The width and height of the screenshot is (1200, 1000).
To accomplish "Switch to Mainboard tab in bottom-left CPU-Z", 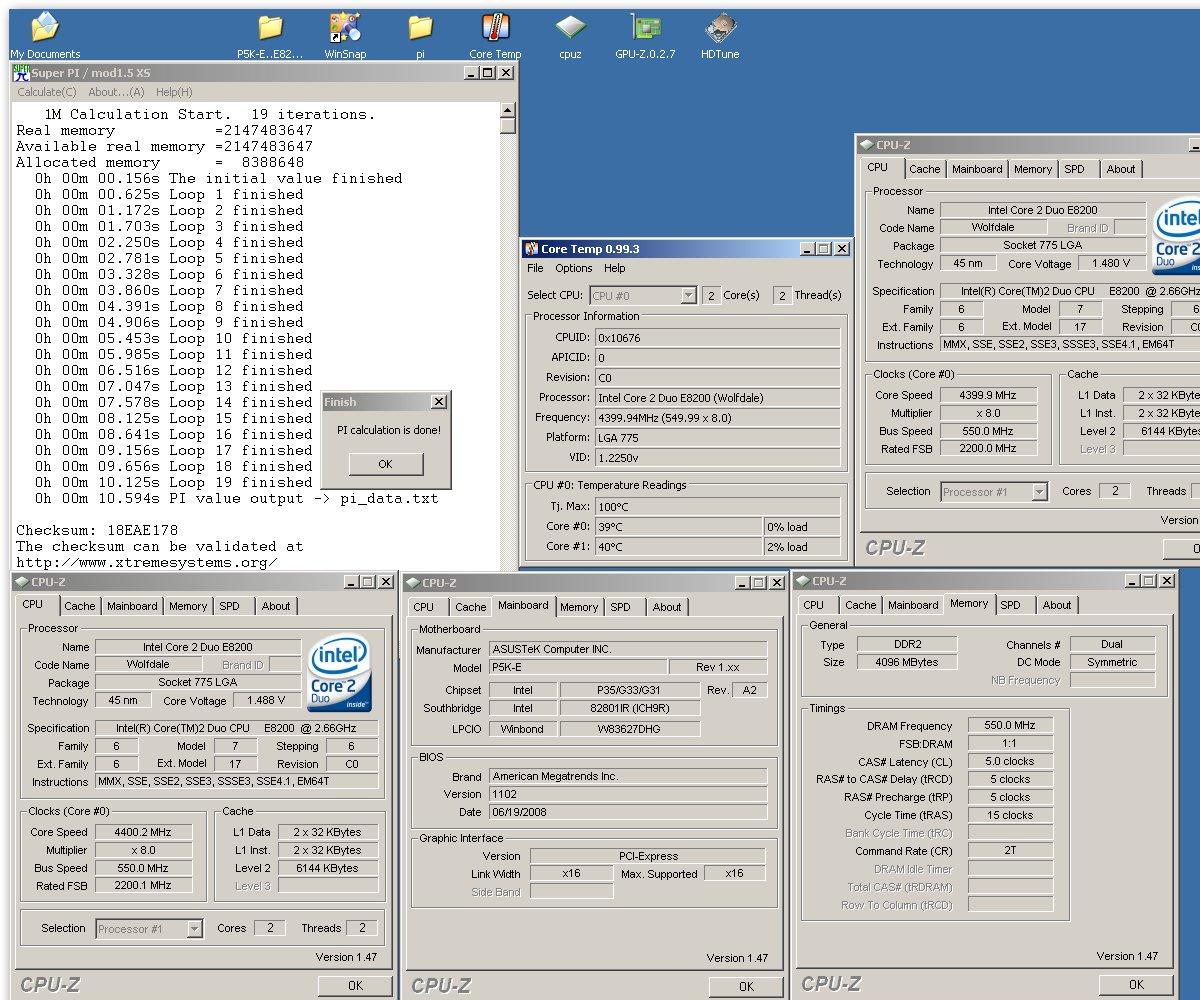I will [x=132, y=606].
